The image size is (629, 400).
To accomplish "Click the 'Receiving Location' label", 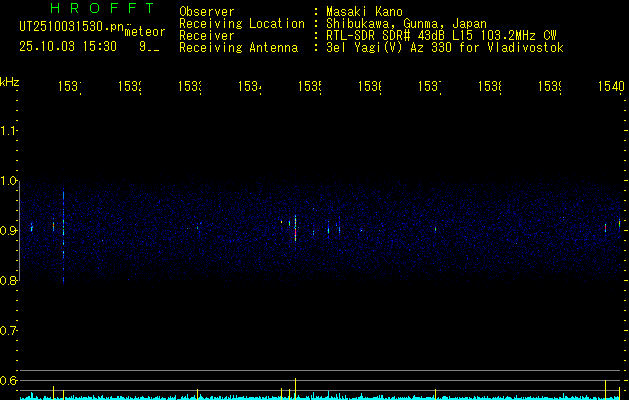I will 242,24.
